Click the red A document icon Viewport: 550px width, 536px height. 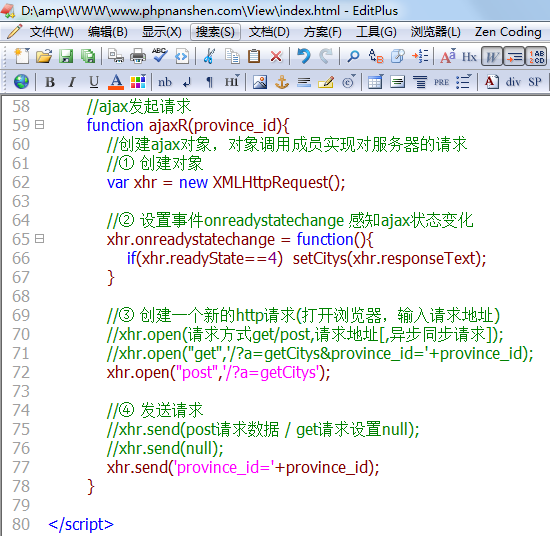click(491, 82)
